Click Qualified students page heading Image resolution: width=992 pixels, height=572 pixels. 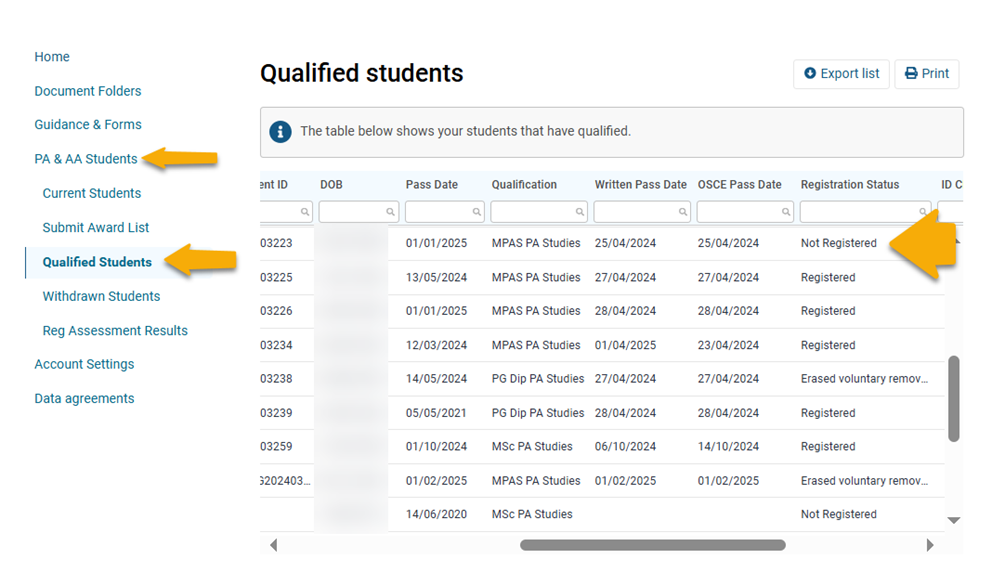tap(361, 73)
